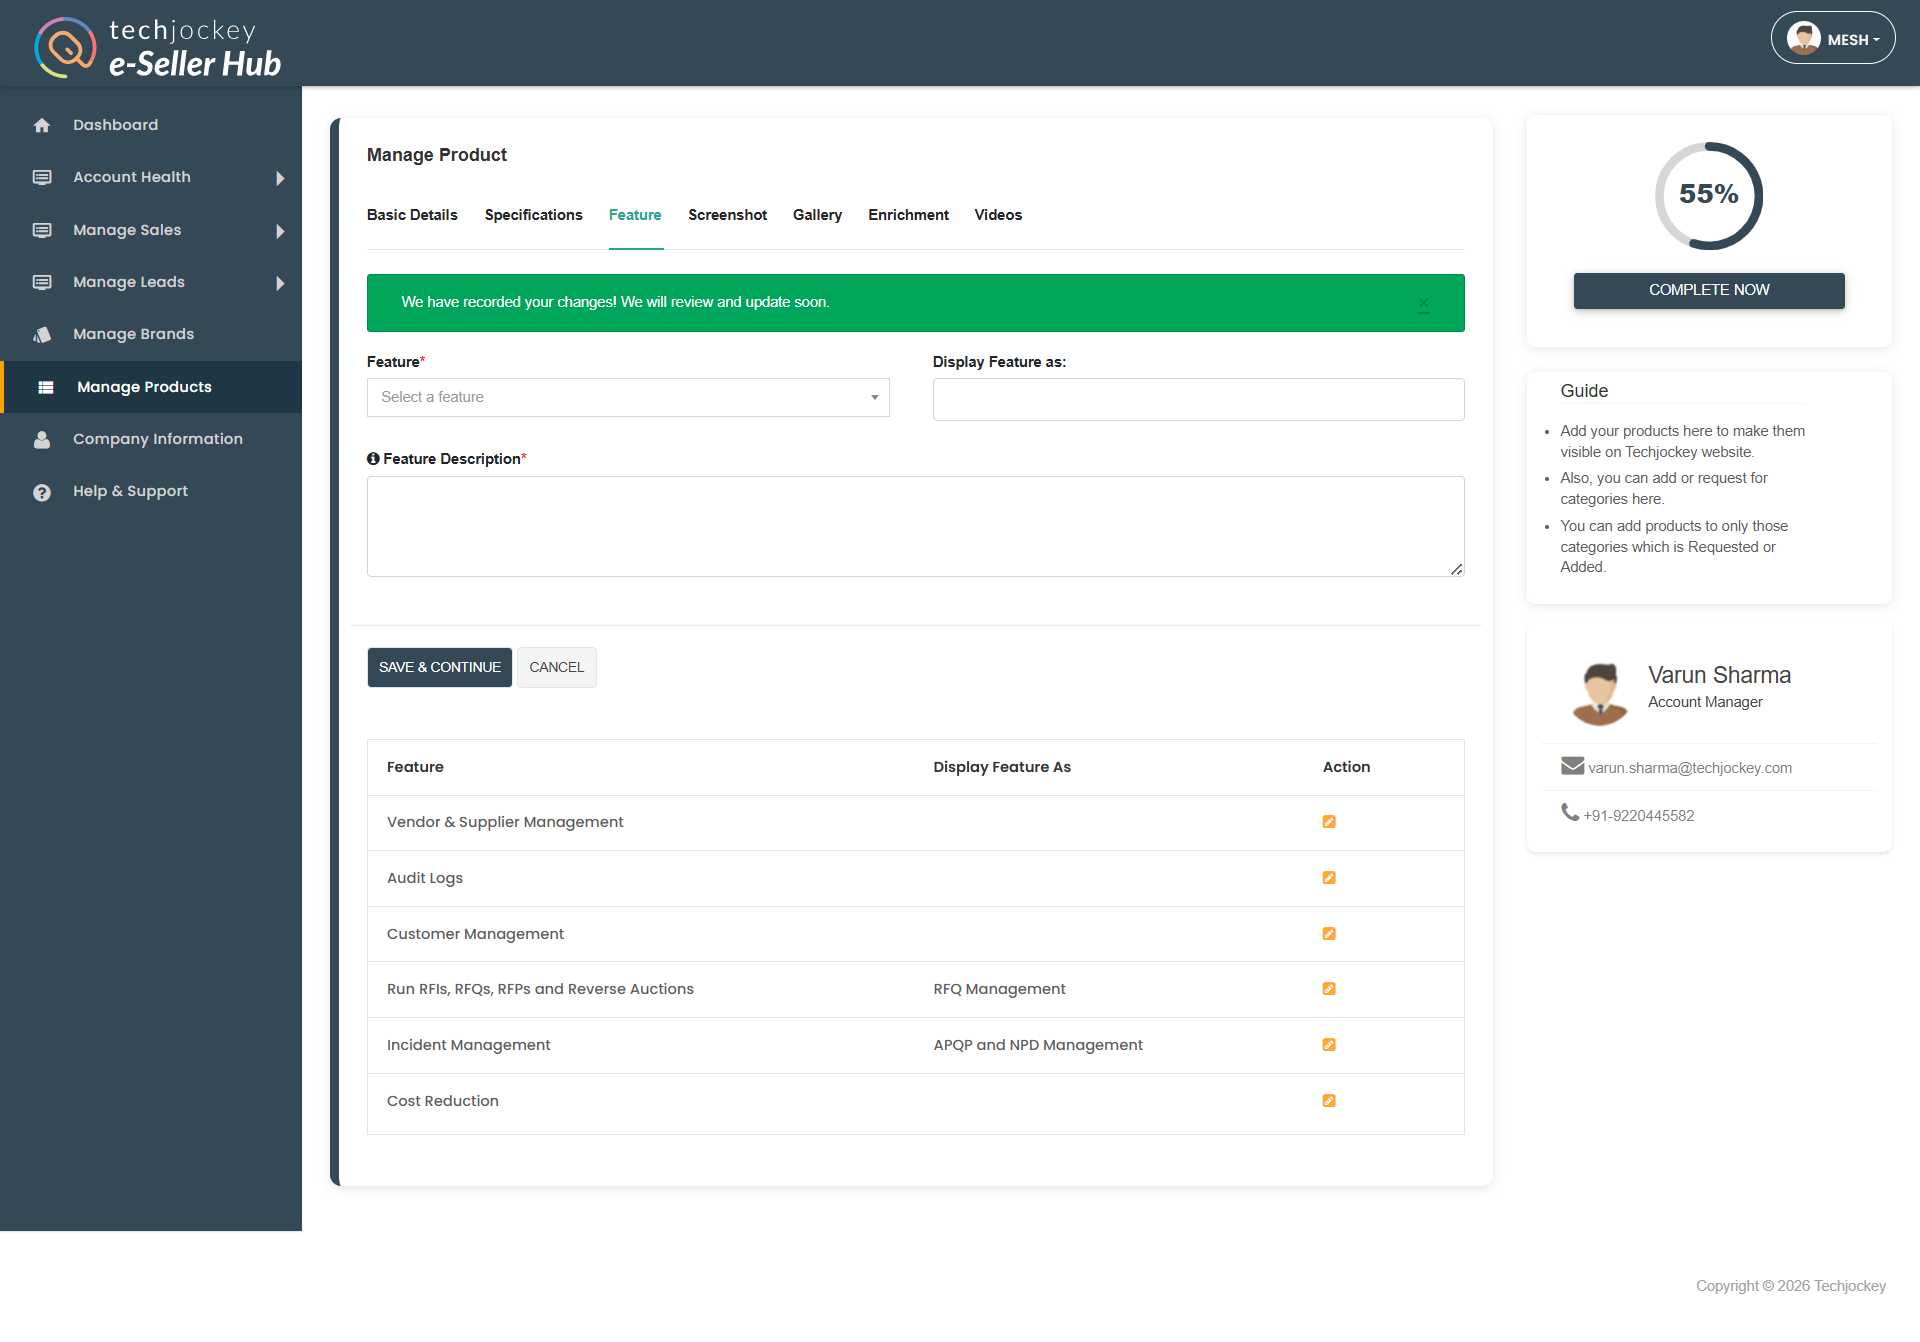Open the MESH account dropdown menu
The height and width of the screenshot is (1342, 1920).
1833,38
